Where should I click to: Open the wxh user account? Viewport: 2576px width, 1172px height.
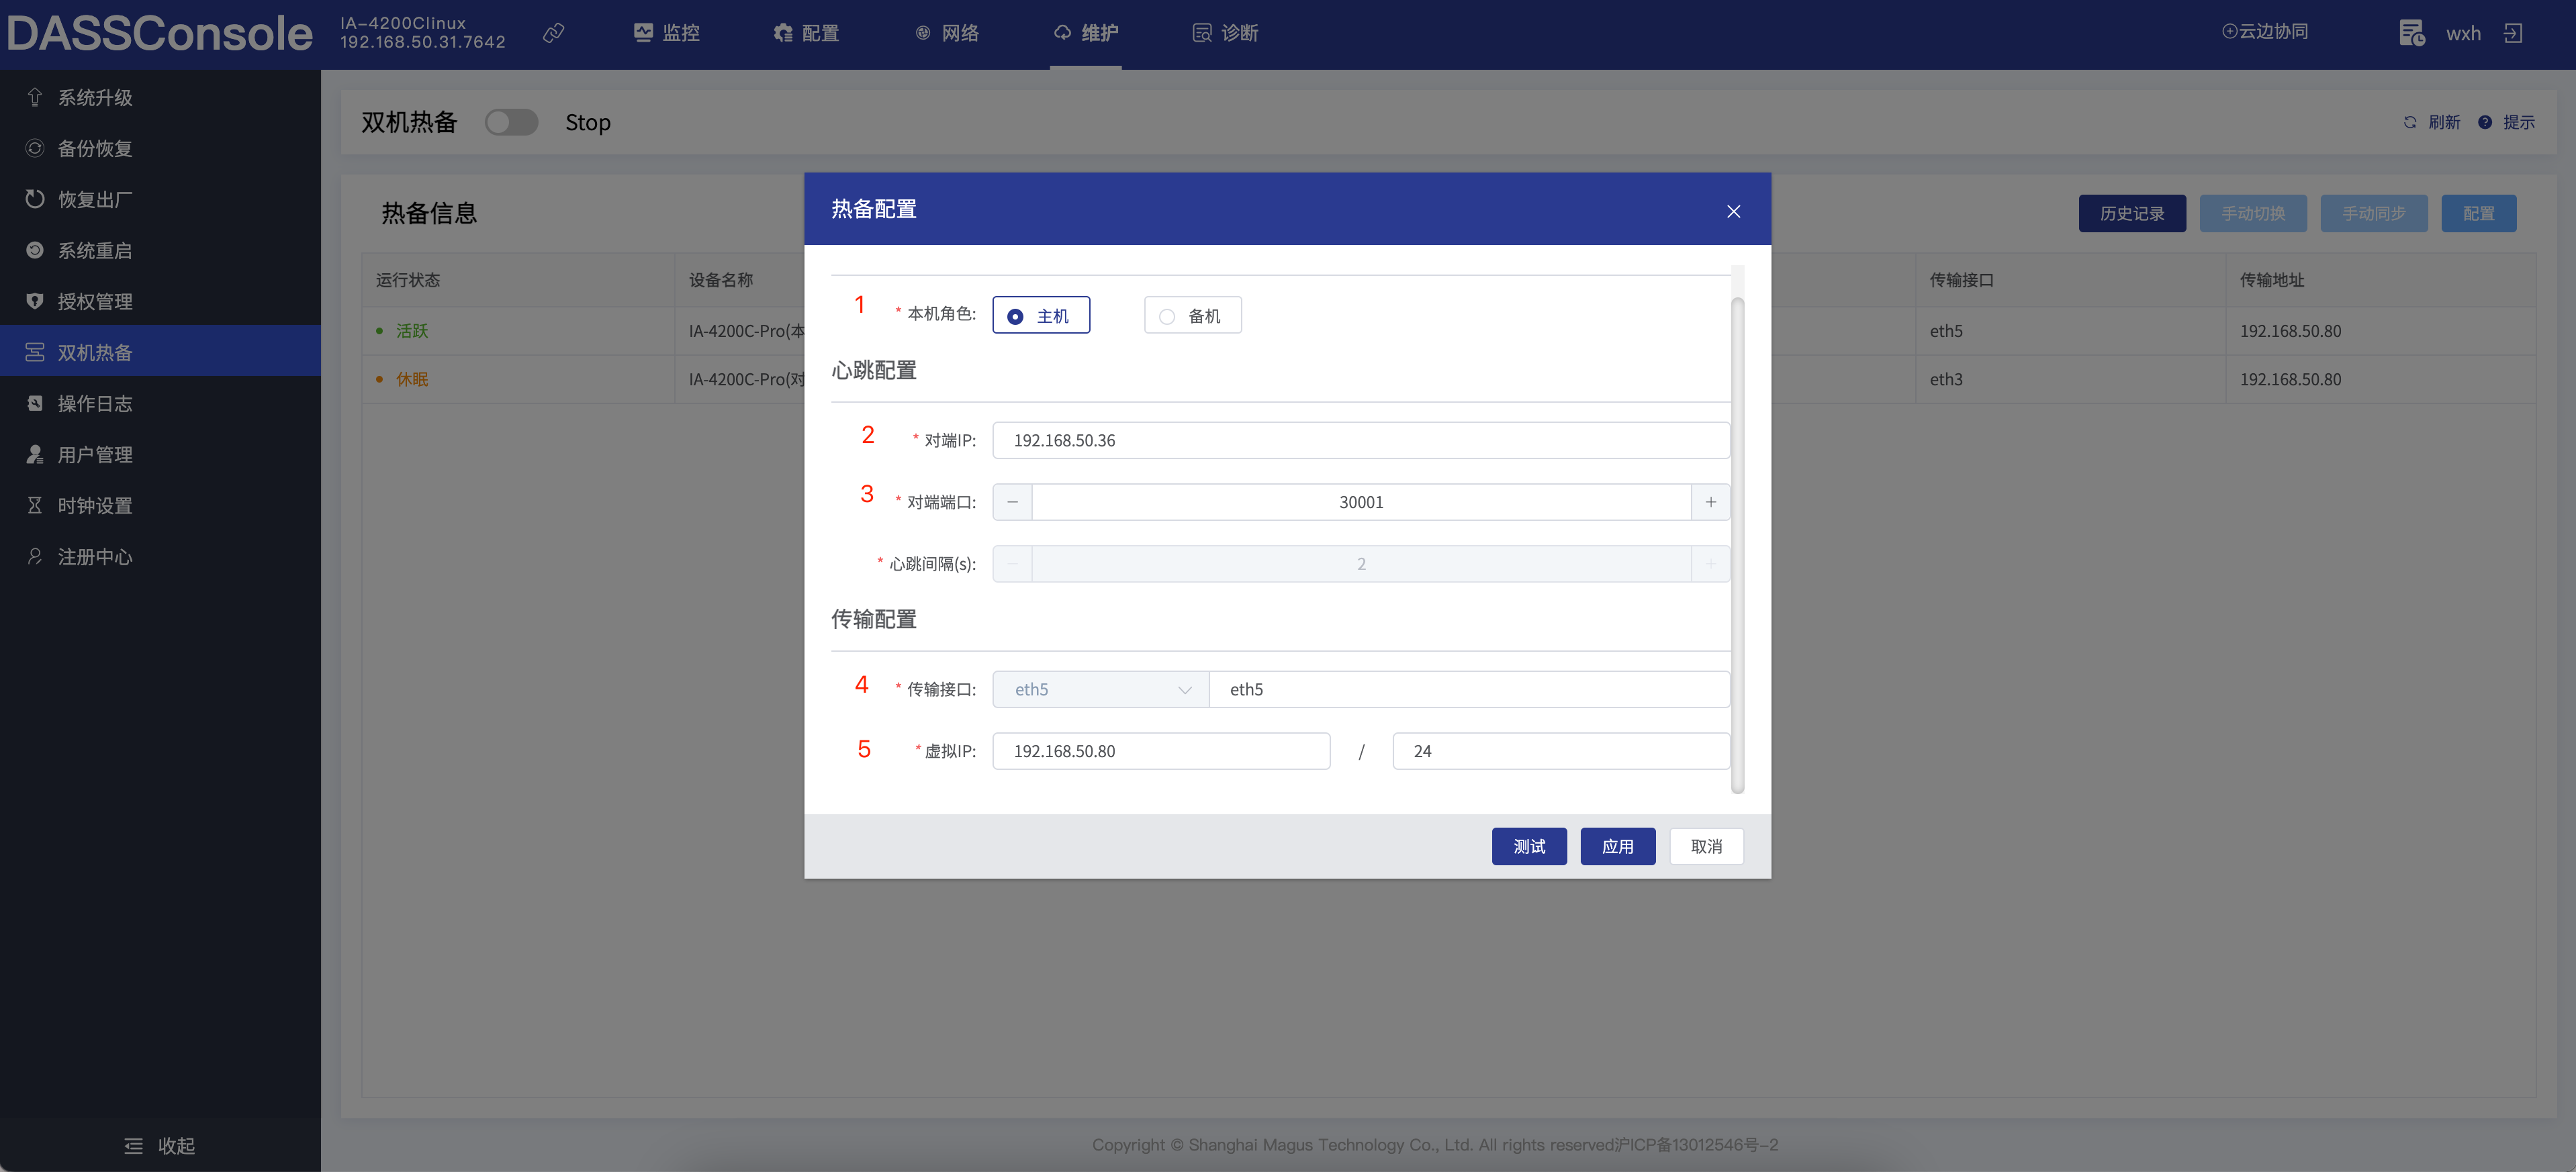tap(2463, 33)
